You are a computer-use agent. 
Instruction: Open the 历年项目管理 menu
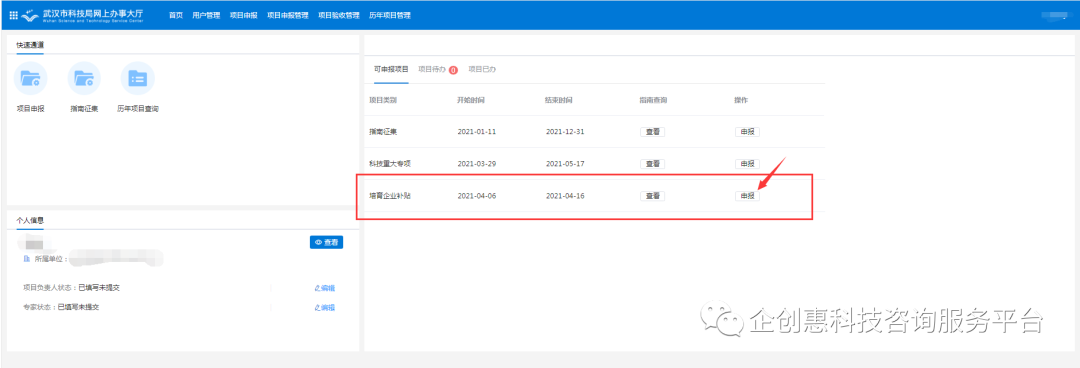pyautogui.click(x=390, y=15)
